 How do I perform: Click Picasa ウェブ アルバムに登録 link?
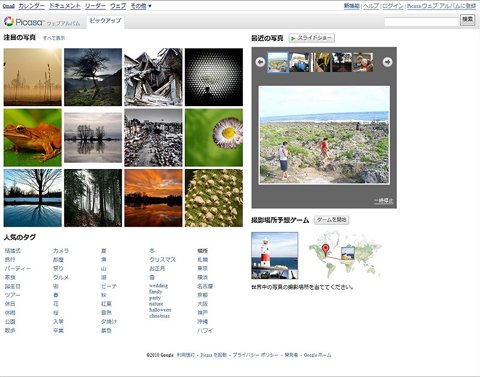point(441,6)
